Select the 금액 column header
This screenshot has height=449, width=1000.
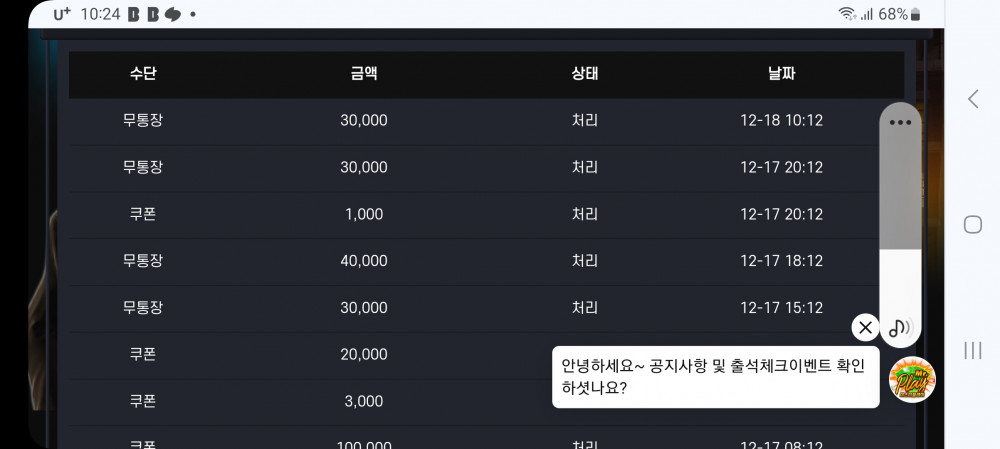pos(364,73)
